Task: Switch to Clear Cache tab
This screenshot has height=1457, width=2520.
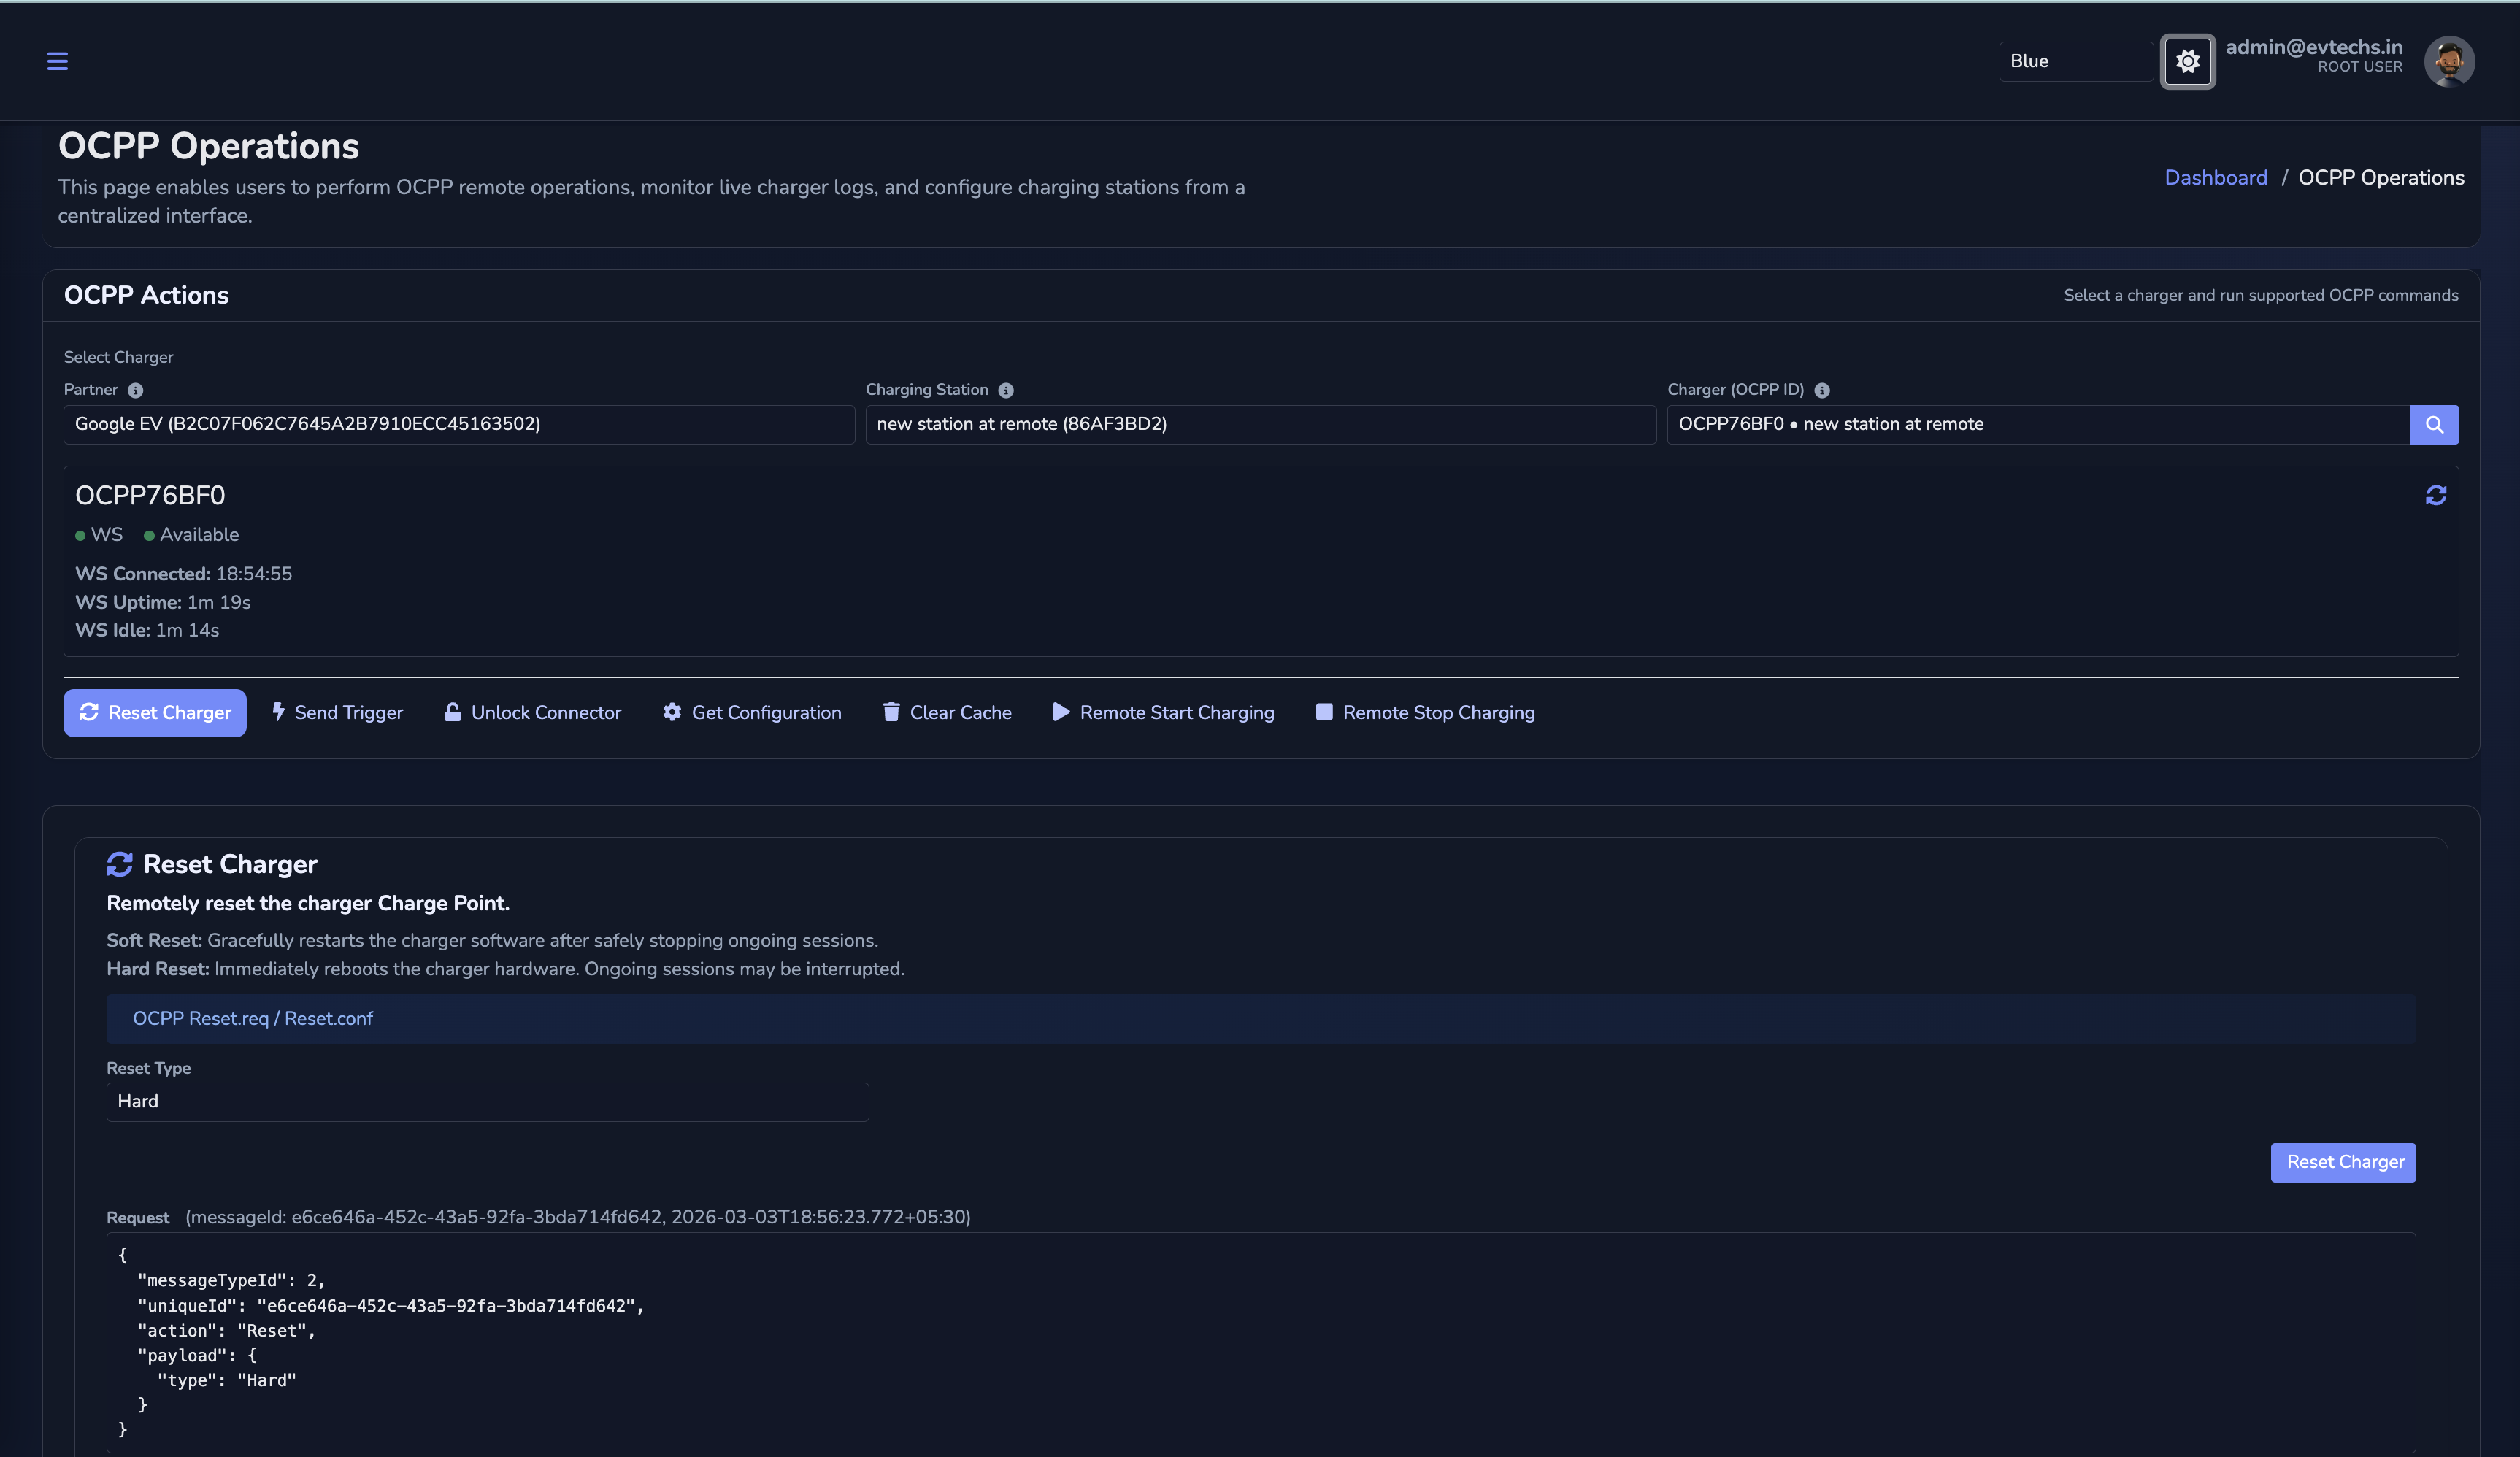Action: tap(947, 712)
